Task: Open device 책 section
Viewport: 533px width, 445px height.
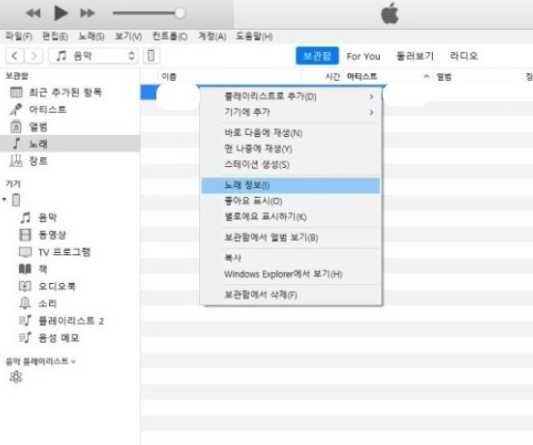Action: pyautogui.click(x=42, y=269)
